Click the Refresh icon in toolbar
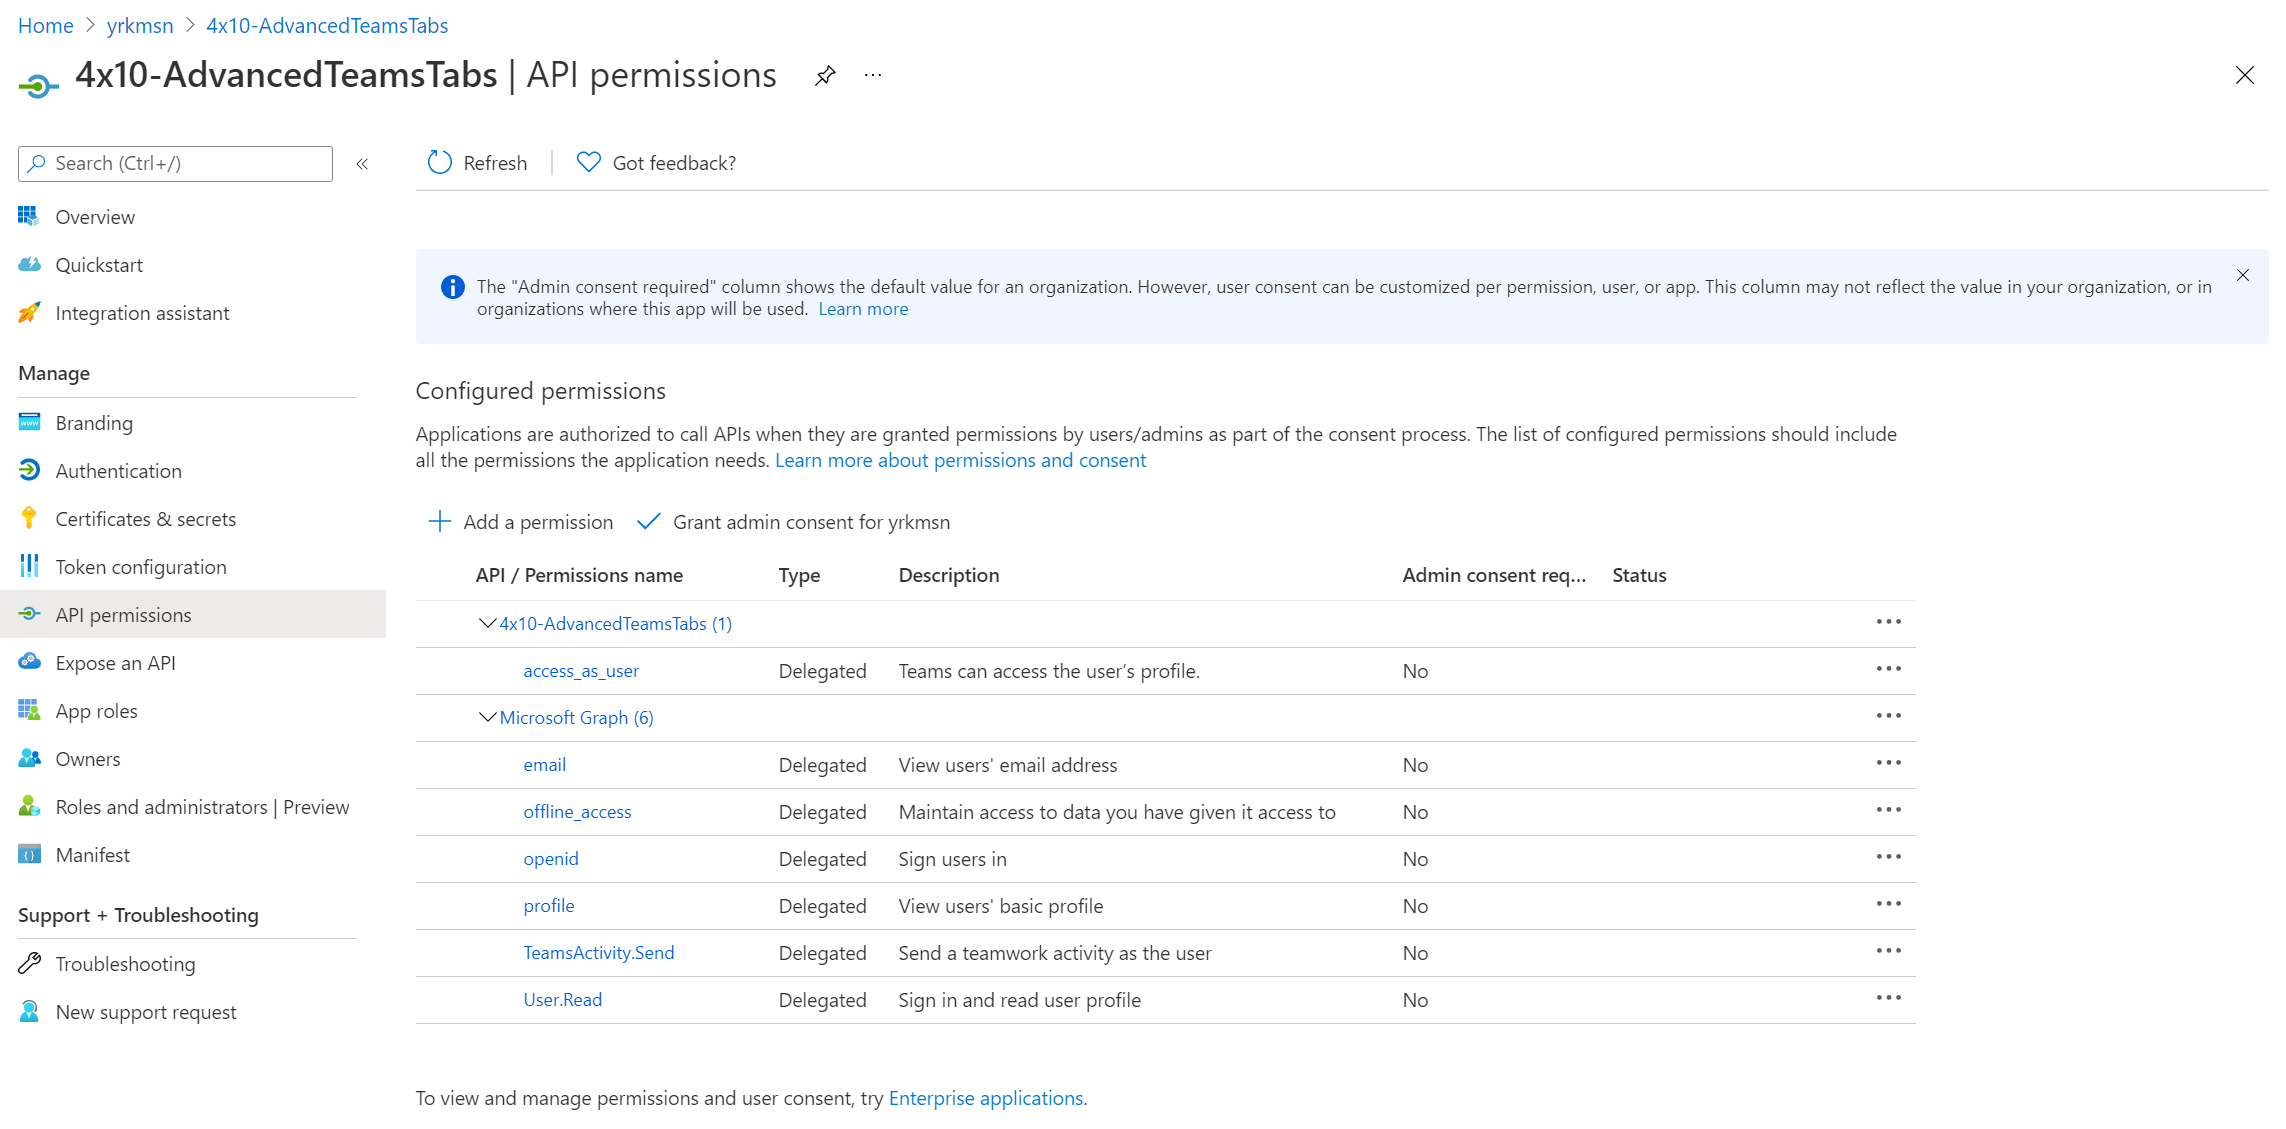2286x1129 pixels. (440, 163)
